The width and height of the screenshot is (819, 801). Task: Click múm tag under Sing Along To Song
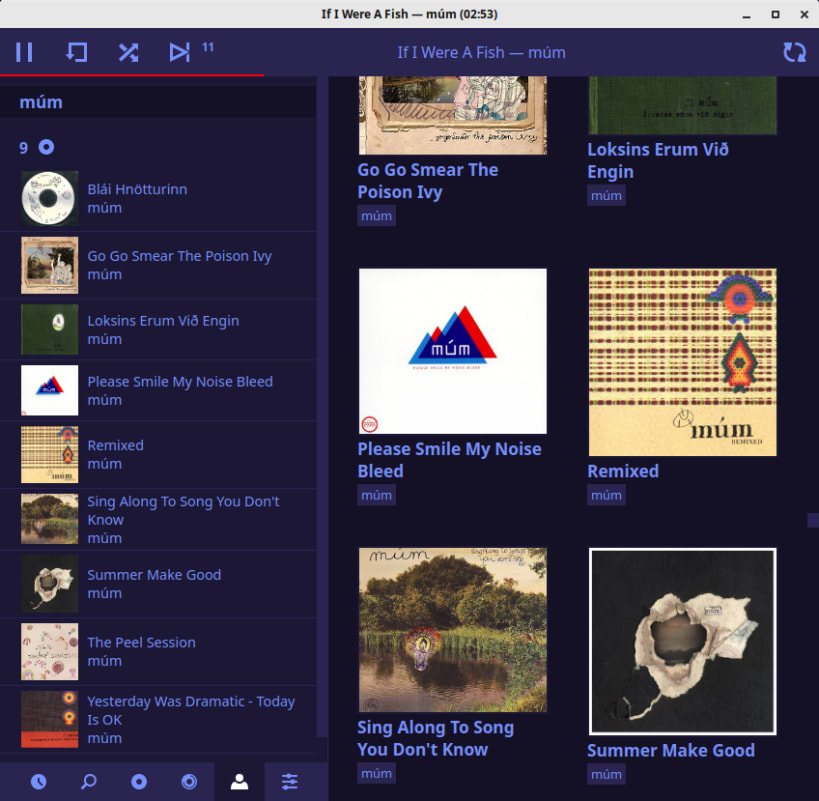coord(376,773)
